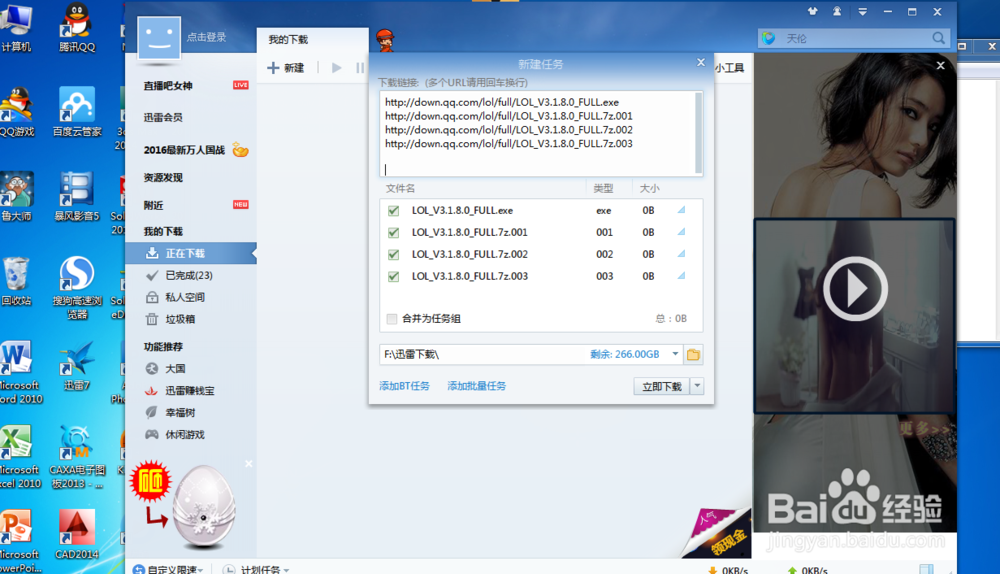Viewport: 1000px width, 574px height.
Task: Close the right-side advertisement panel
Action: tap(940, 65)
